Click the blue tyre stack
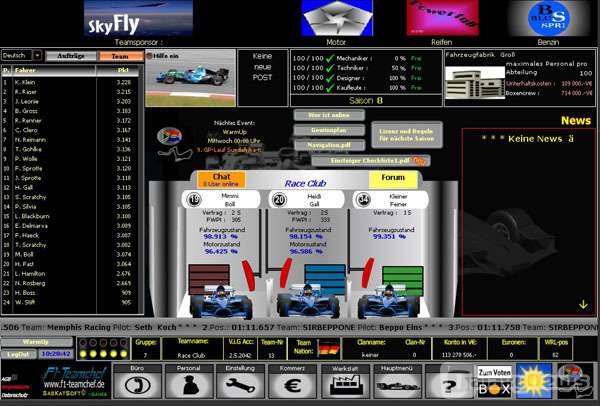Image resolution: width=600 pixels, height=406 pixels. (325, 278)
